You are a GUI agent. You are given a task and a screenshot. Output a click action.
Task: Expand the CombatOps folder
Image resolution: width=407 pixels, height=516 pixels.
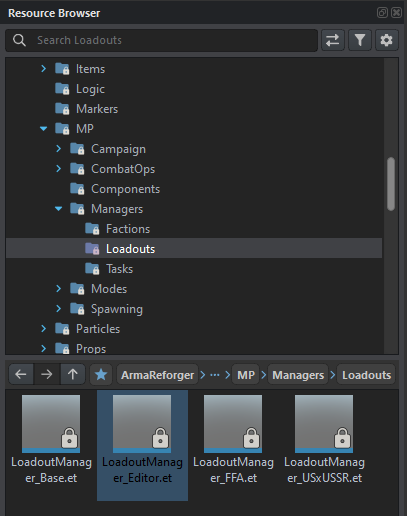59,169
